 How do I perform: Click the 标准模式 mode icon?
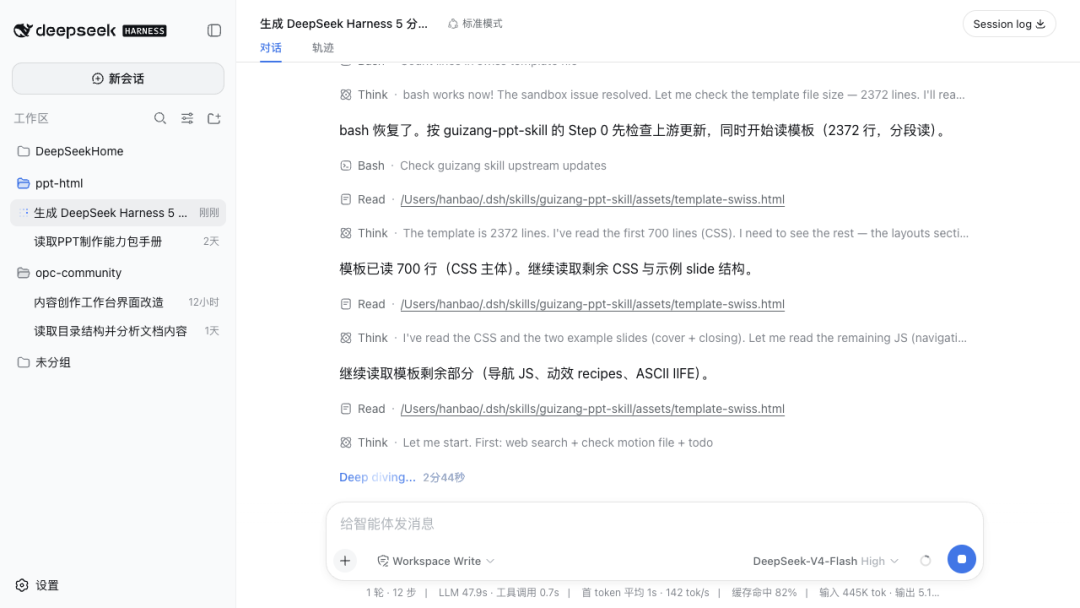(x=453, y=23)
